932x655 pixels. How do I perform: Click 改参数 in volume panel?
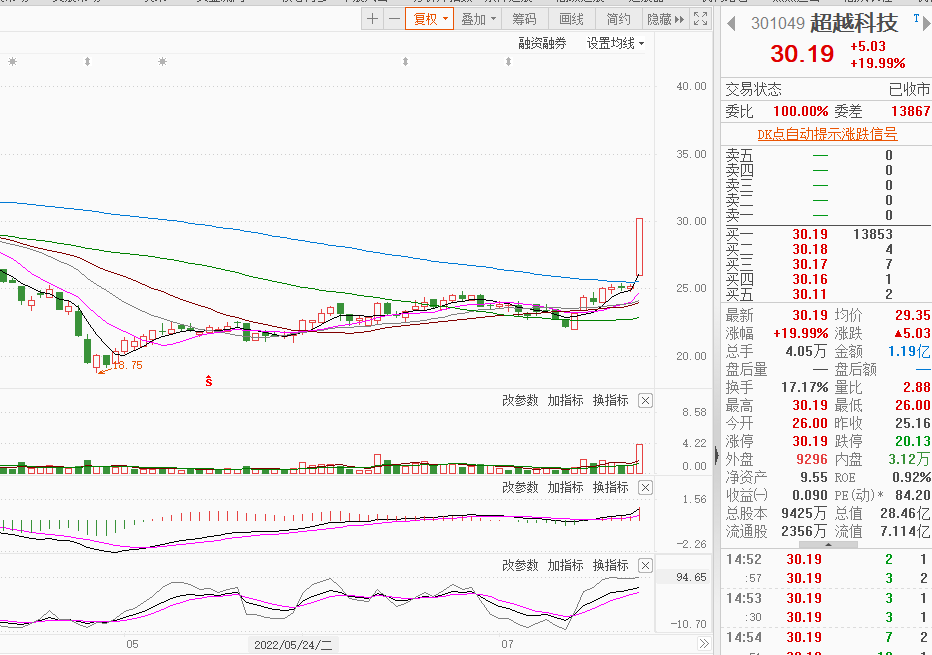520,401
